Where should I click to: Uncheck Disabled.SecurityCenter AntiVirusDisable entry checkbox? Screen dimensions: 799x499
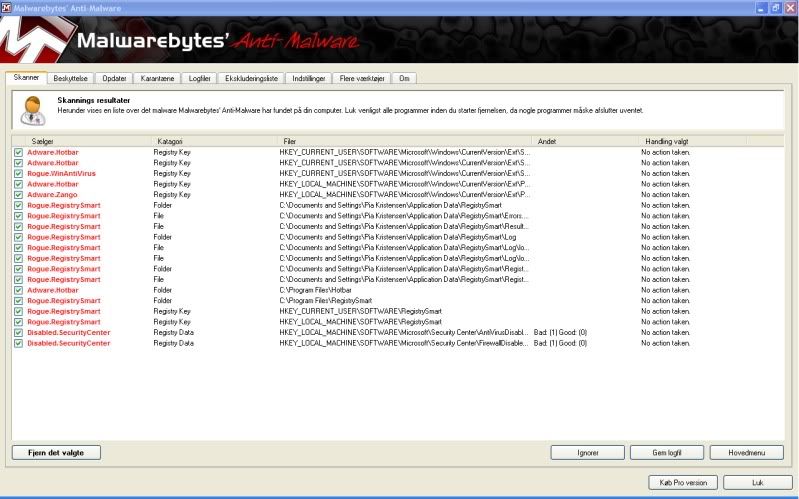tap(18, 332)
